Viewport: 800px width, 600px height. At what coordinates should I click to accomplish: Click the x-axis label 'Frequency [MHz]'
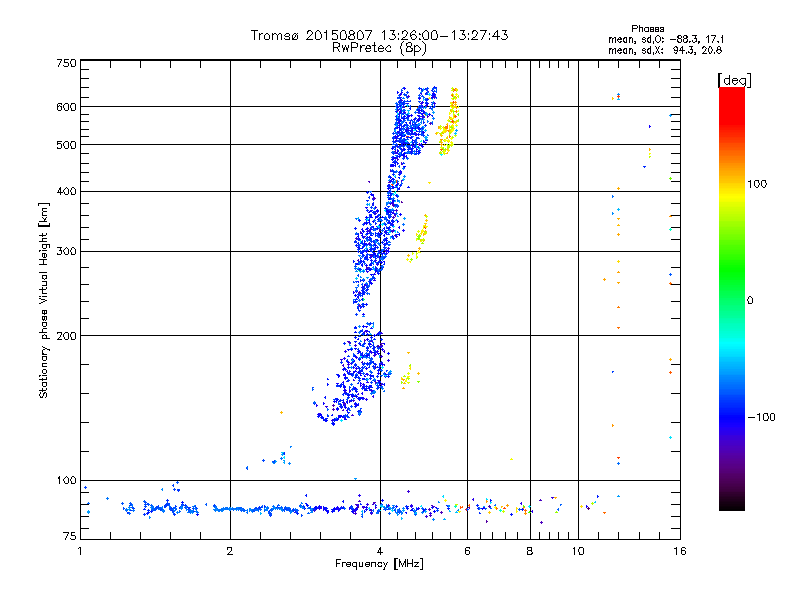379,564
